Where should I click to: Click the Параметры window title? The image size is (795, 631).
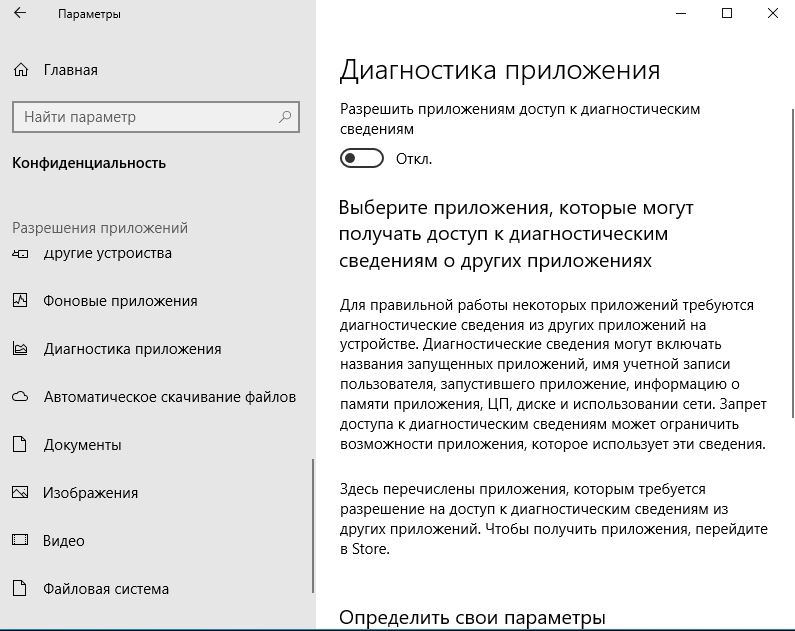click(x=89, y=14)
